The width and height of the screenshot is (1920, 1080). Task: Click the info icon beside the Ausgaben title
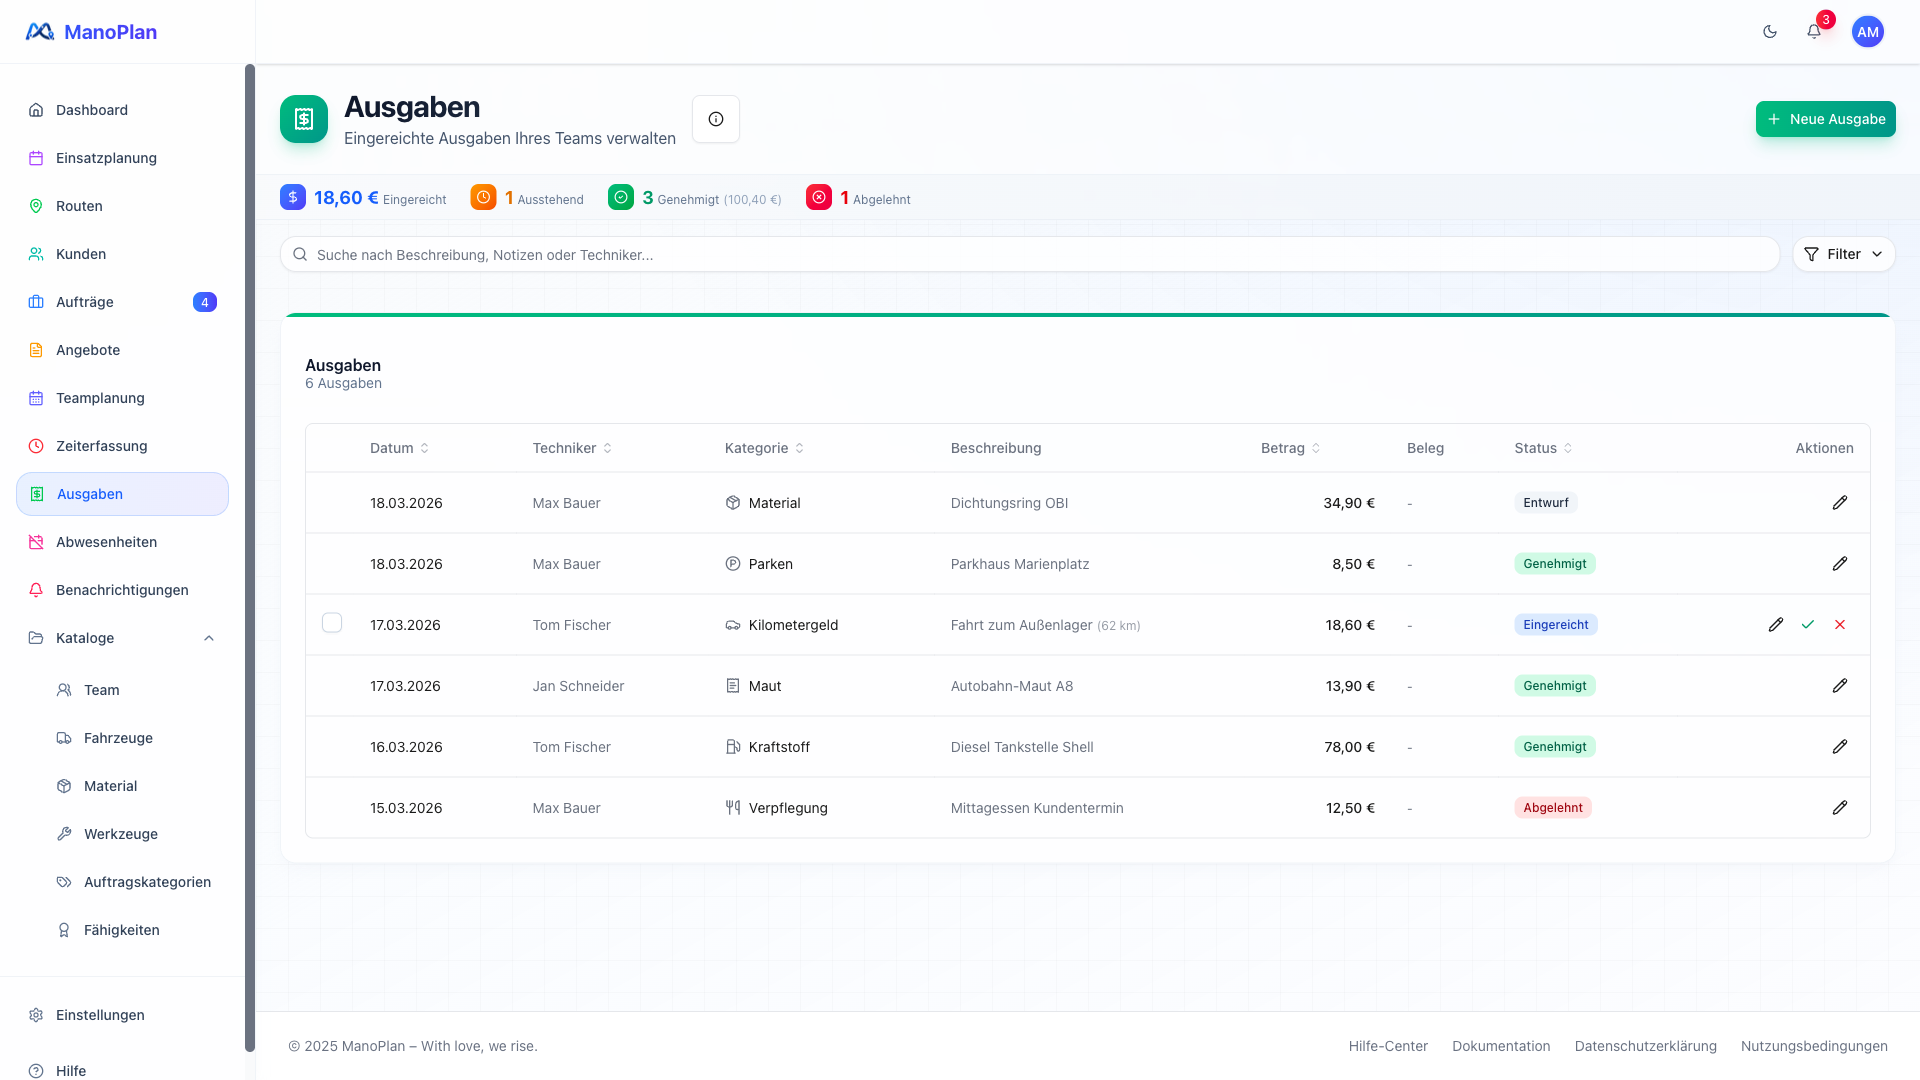click(x=716, y=119)
